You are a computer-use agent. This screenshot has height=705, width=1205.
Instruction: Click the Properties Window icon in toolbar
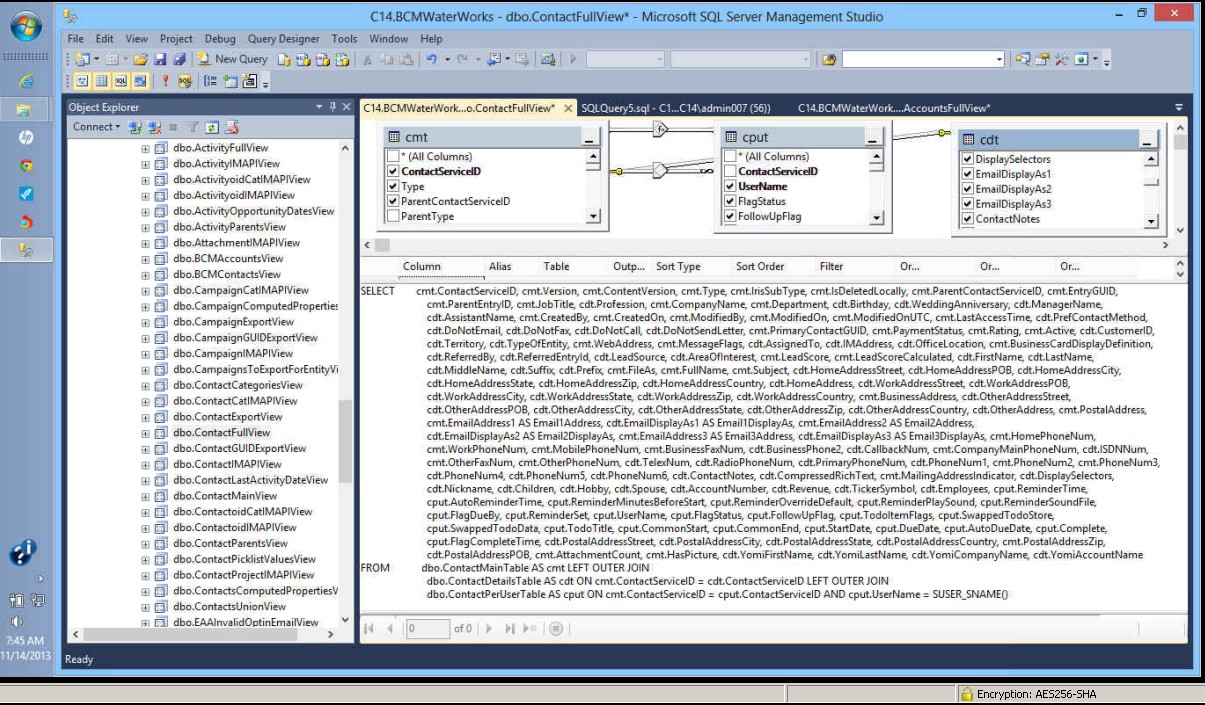pos(1042,59)
